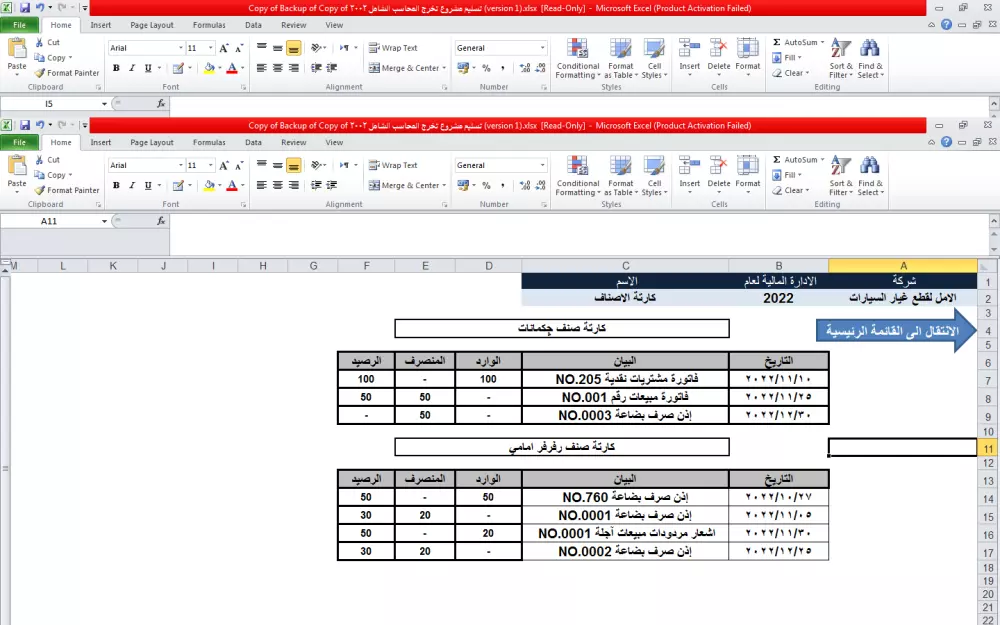The width and height of the screenshot is (1000, 625).
Task: Toggle Bold in the upper window (I5)
Action: [116, 68]
